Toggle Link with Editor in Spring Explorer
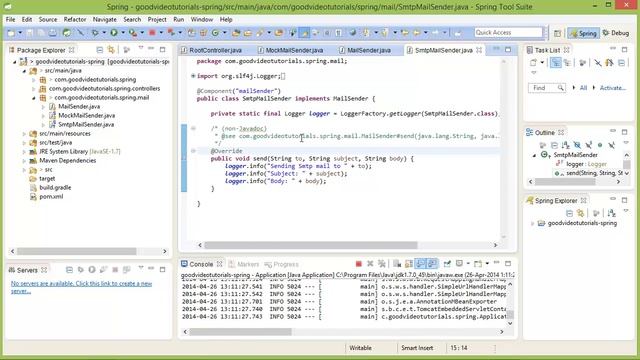640x360 pixels. click(581, 213)
